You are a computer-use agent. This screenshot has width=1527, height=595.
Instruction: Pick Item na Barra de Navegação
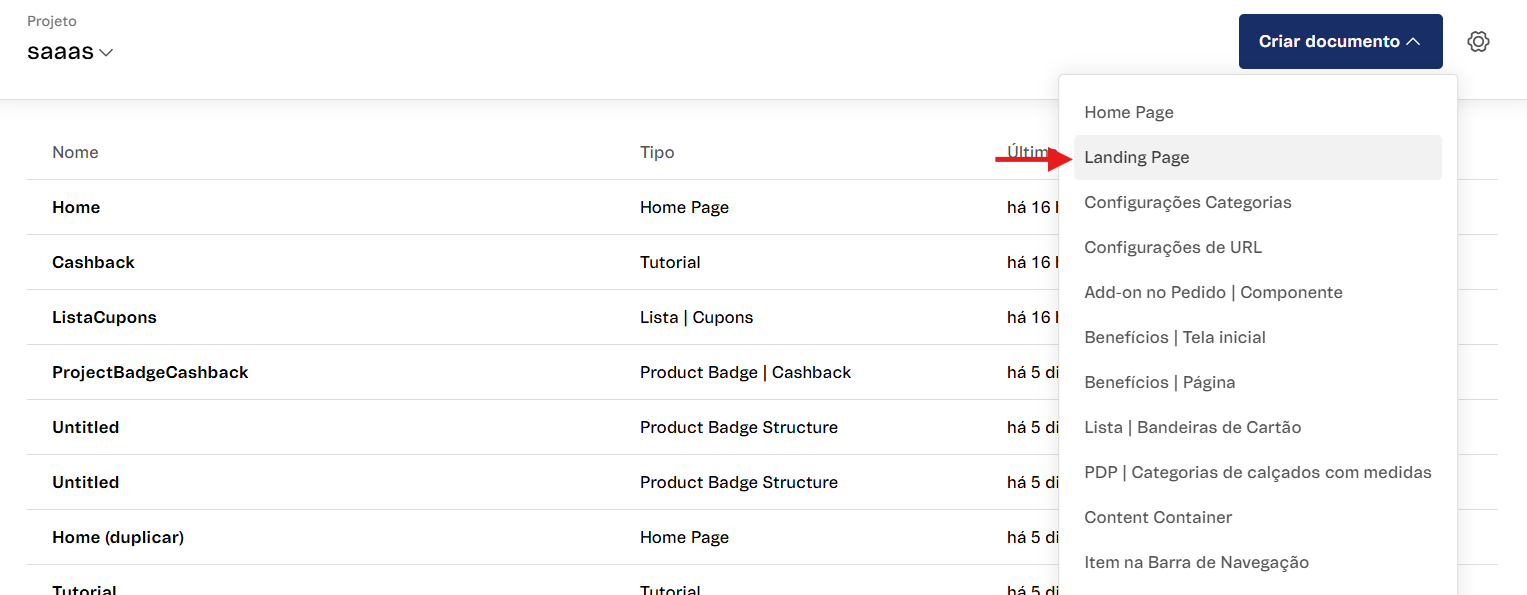(x=1196, y=562)
